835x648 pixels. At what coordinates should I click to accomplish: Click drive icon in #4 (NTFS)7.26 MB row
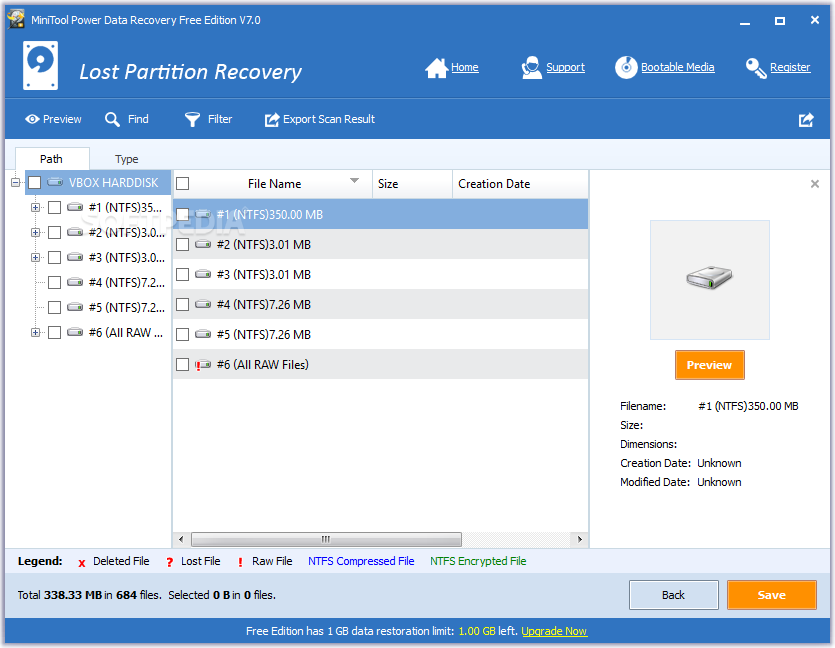203,304
